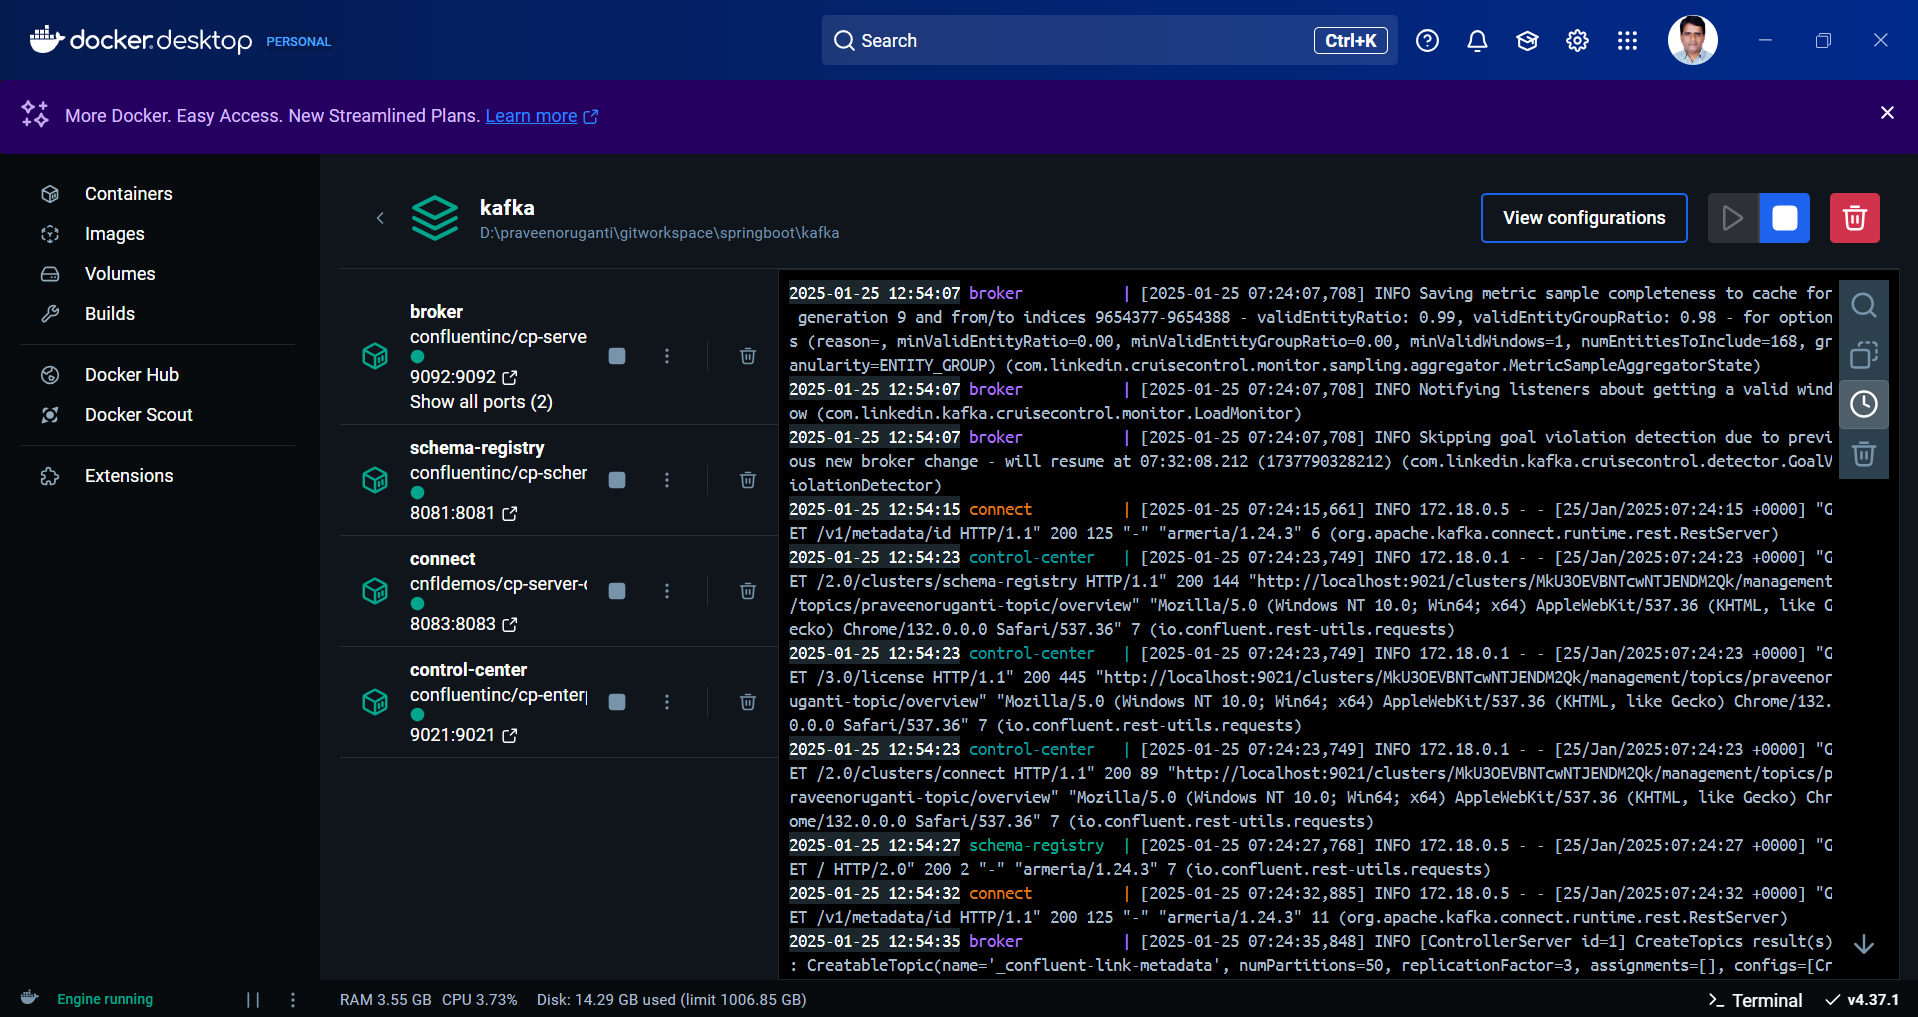Open the Images section
The height and width of the screenshot is (1017, 1918).
[x=114, y=234]
